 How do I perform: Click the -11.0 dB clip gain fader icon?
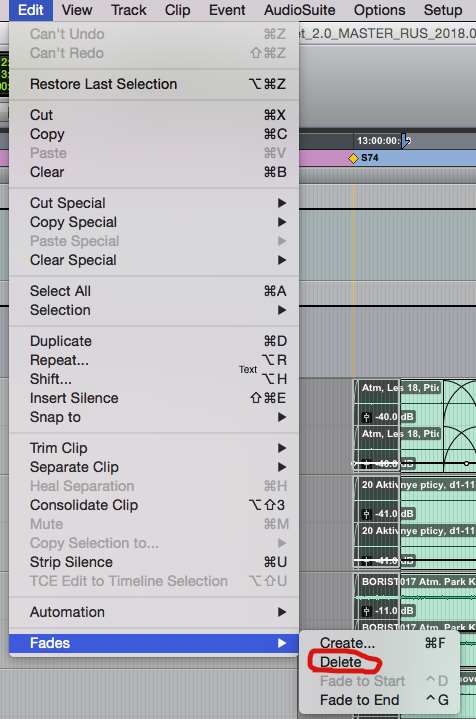click(x=366, y=611)
